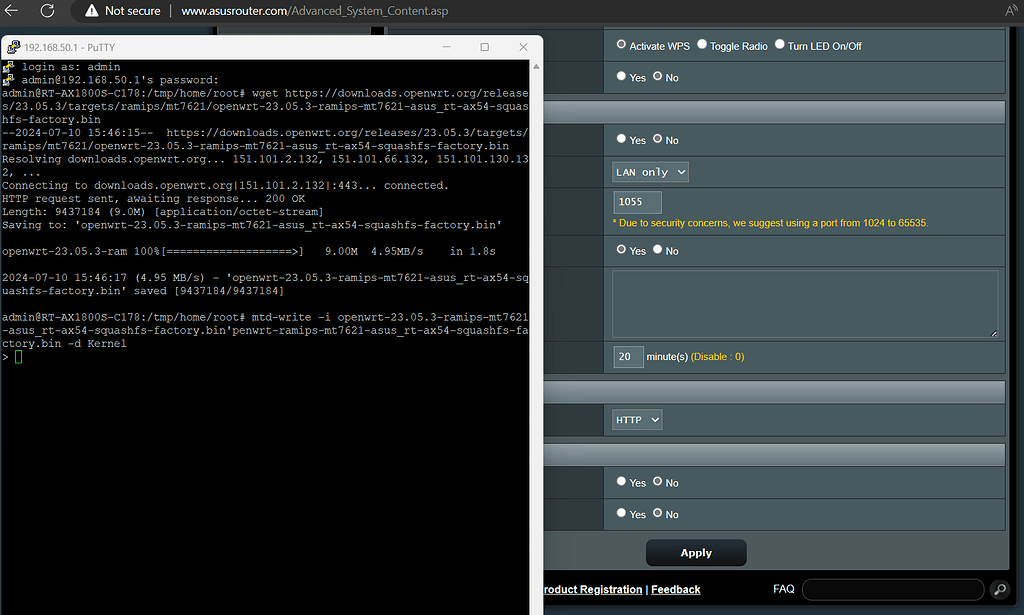1024x615 pixels.
Task: Expand the HTTP authentication method dropdown
Action: 638,420
